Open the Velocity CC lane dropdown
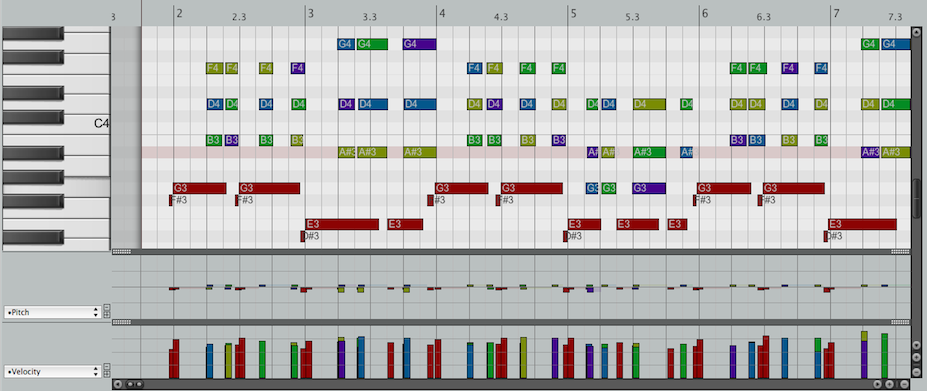Screen dimensions: 927x391 [52, 371]
